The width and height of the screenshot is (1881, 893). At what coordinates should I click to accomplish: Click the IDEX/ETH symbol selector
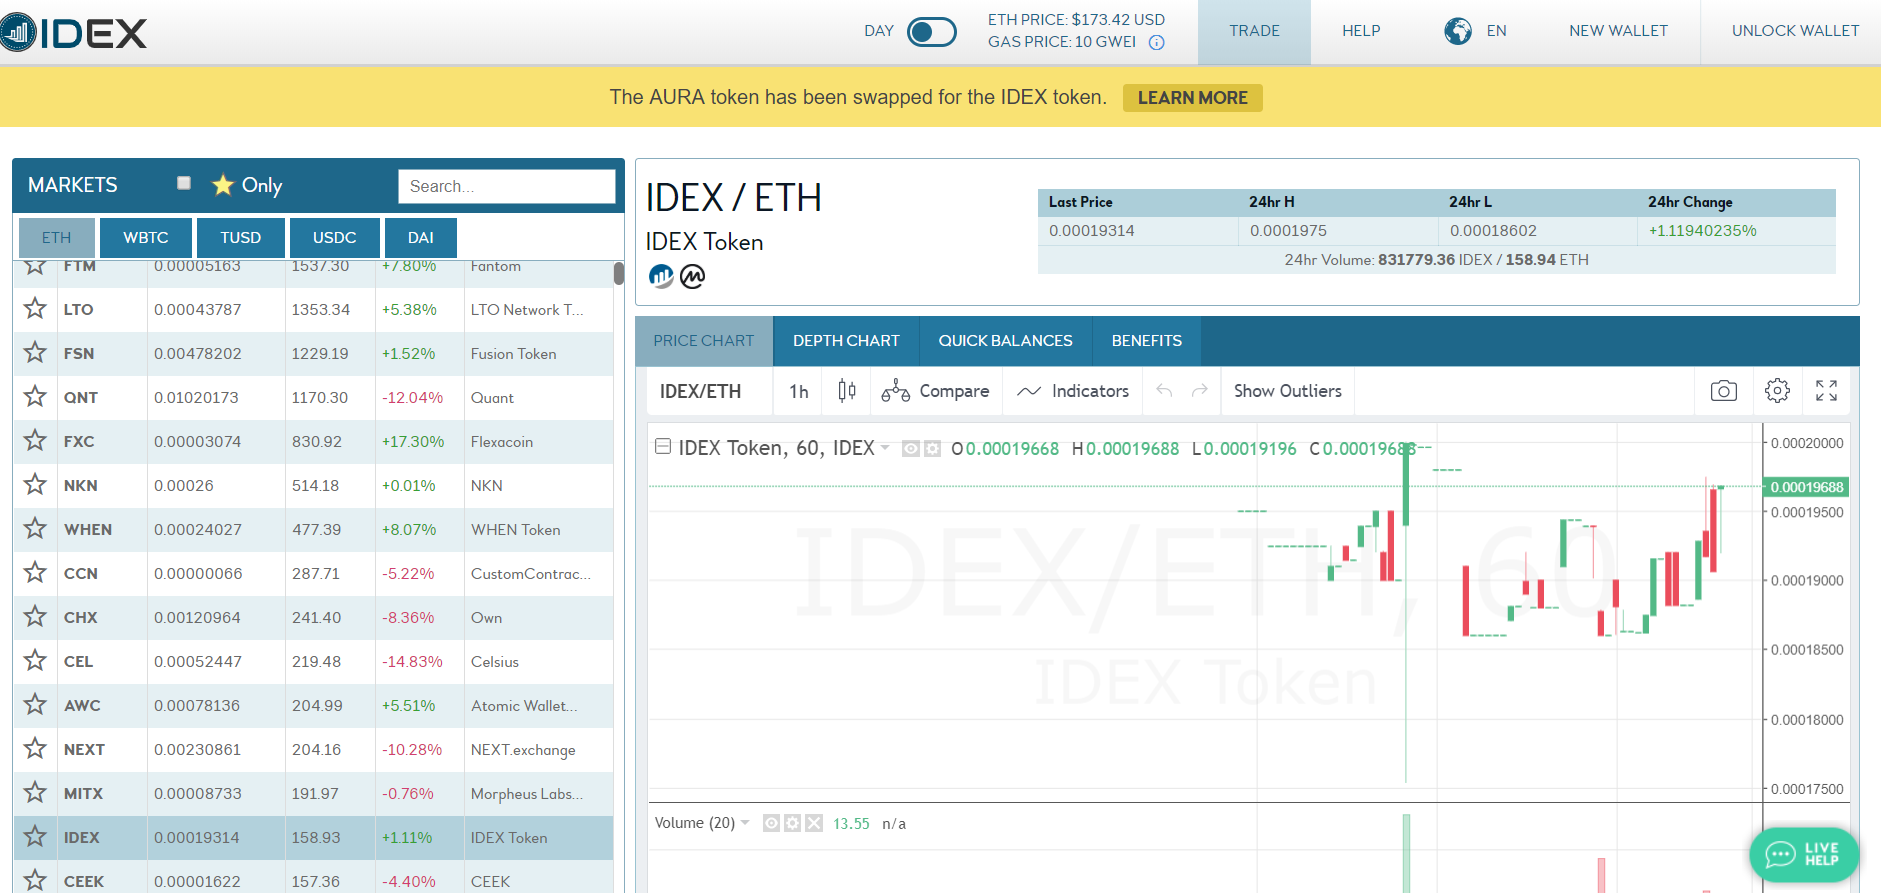[700, 391]
